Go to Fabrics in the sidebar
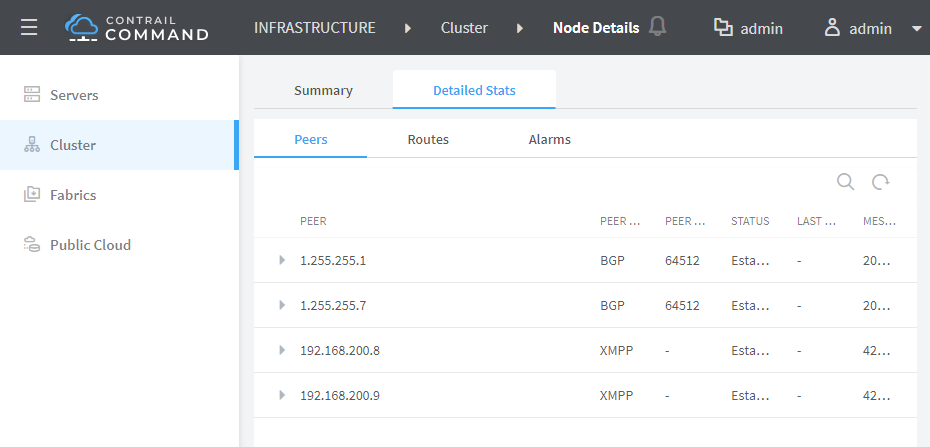 75,195
